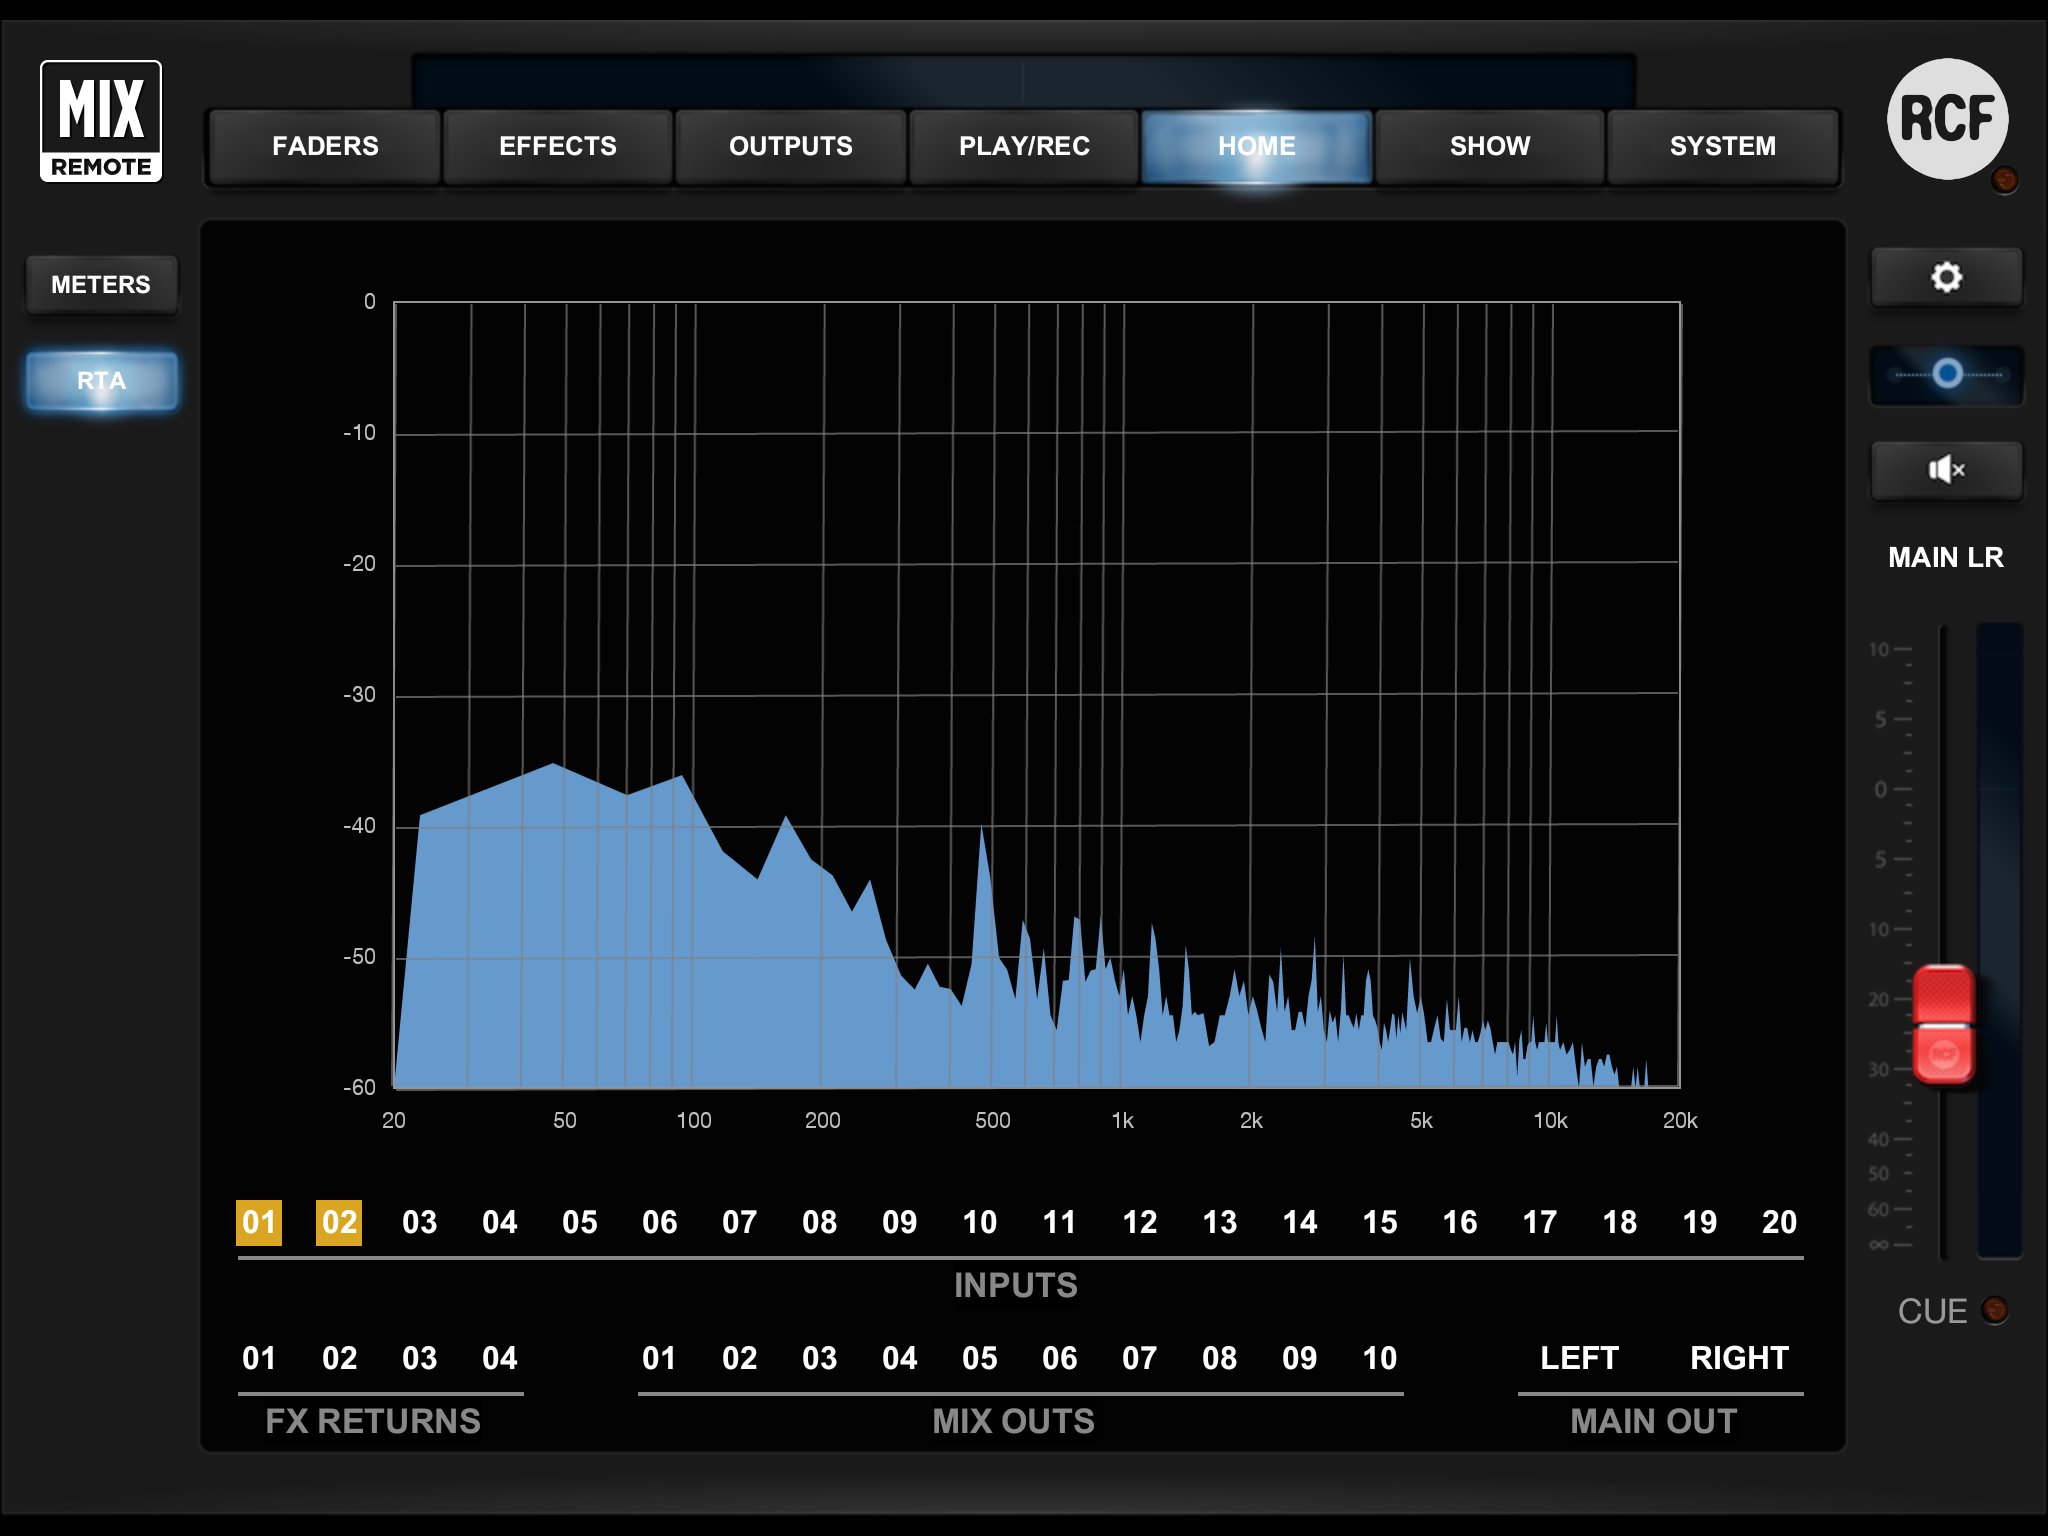Deselect highlighted input 02
Screen dimensions: 2048x1536
click(x=339, y=1222)
